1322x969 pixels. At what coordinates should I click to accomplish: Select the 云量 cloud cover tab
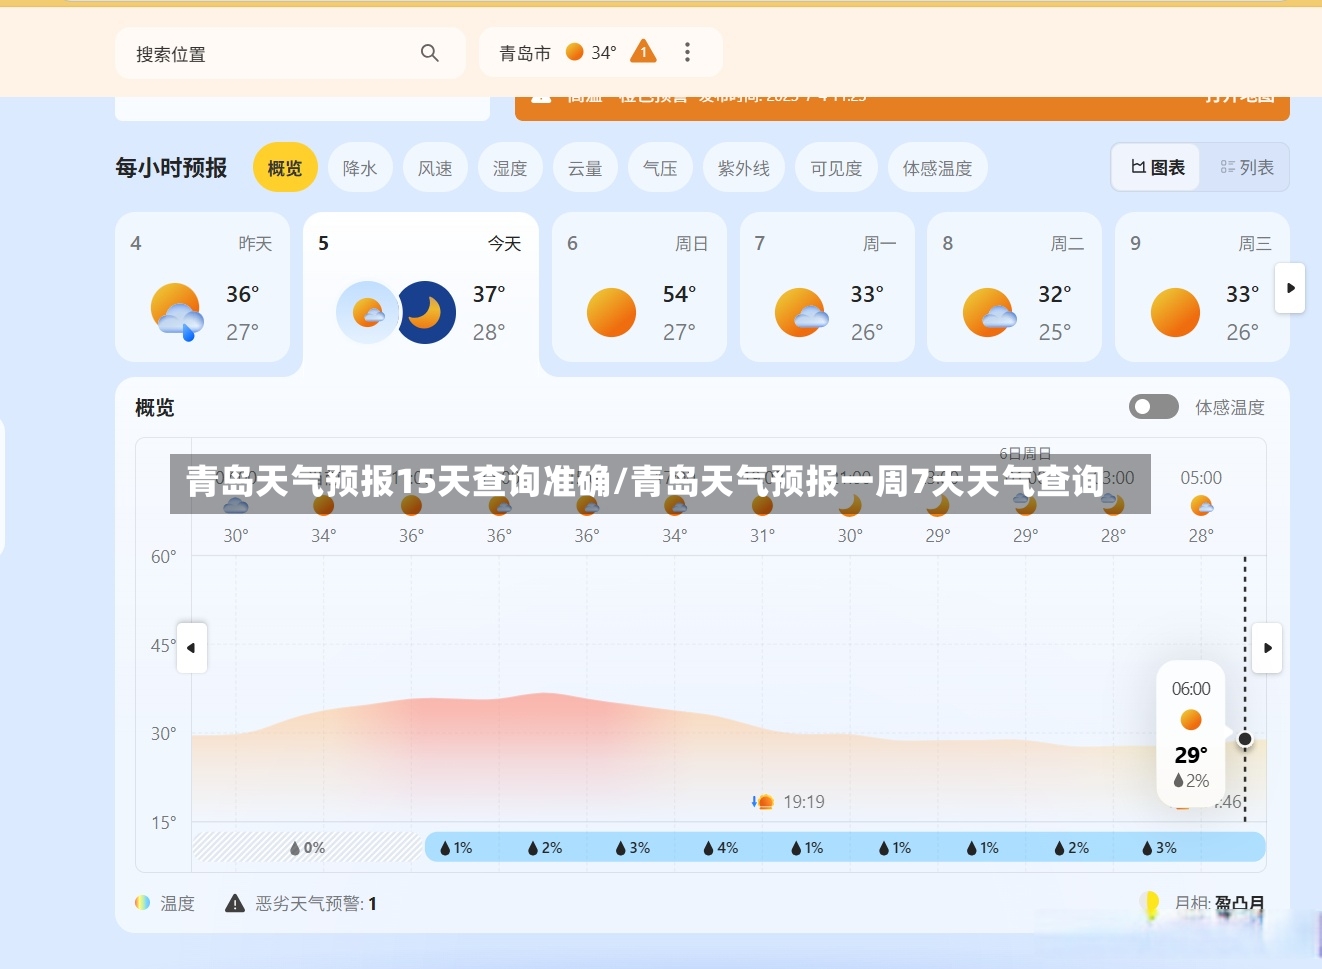pos(585,168)
